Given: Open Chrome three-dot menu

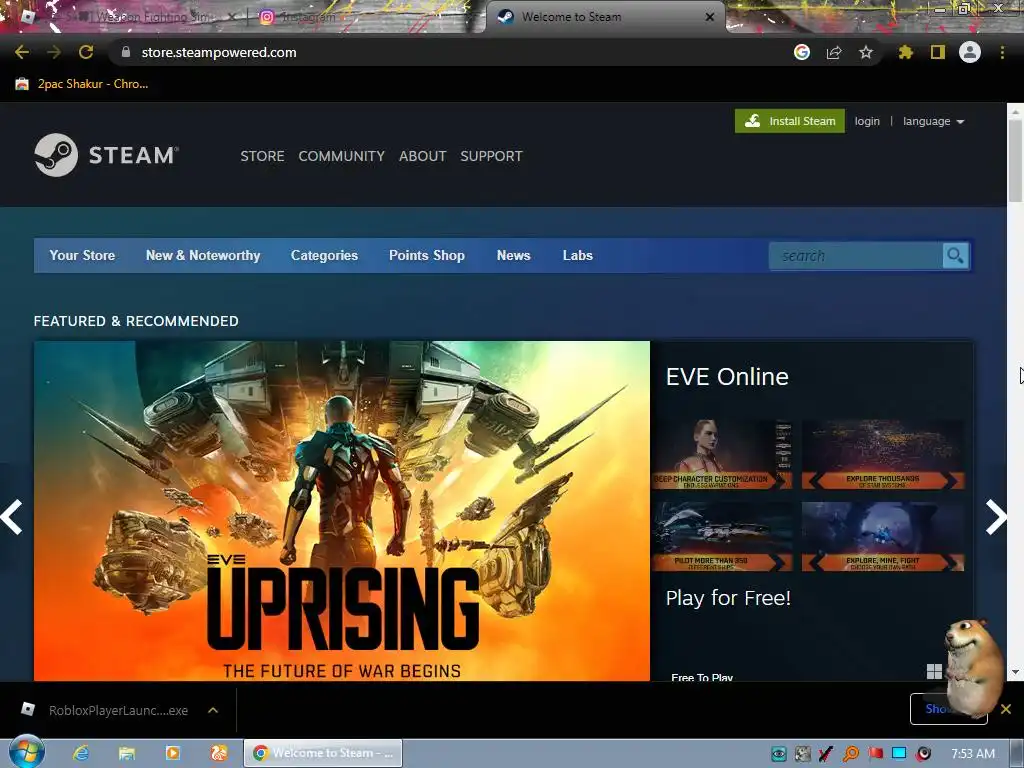Looking at the screenshot, I should [x=1002, y=52].
